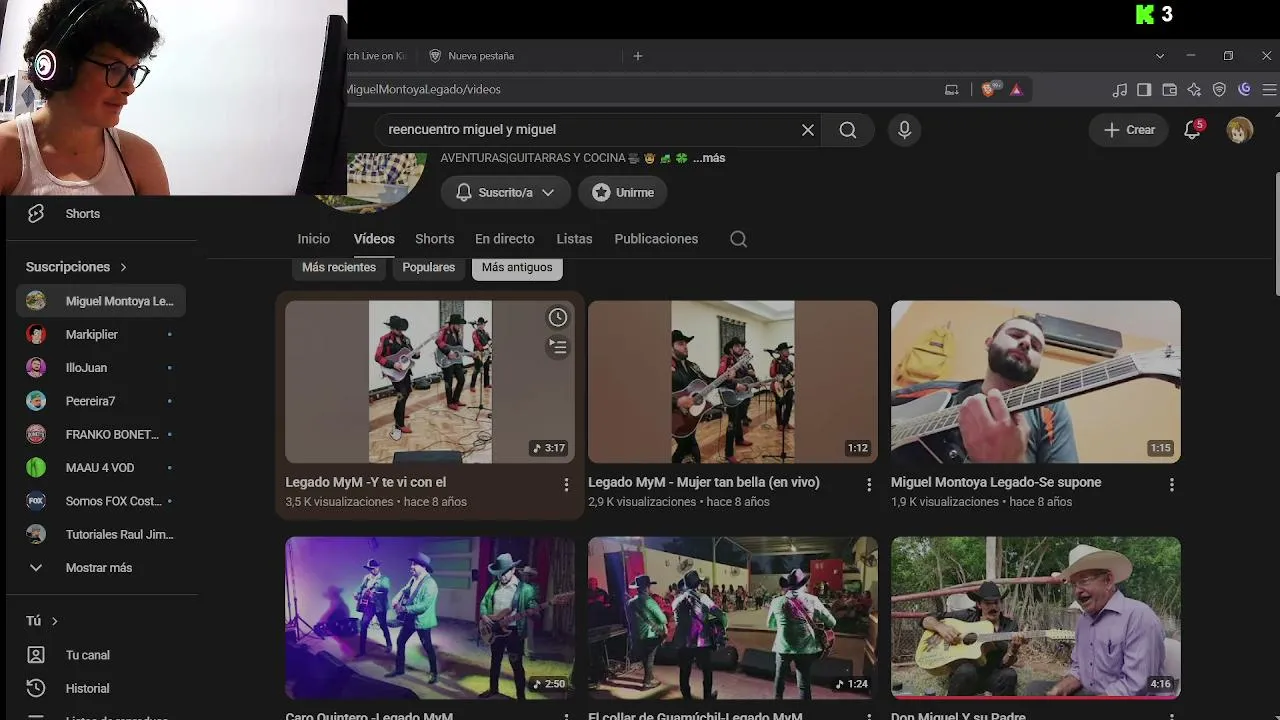Click the Unirme membership button
This screenshot has width=1280, height=720.
tap(623, 193)
